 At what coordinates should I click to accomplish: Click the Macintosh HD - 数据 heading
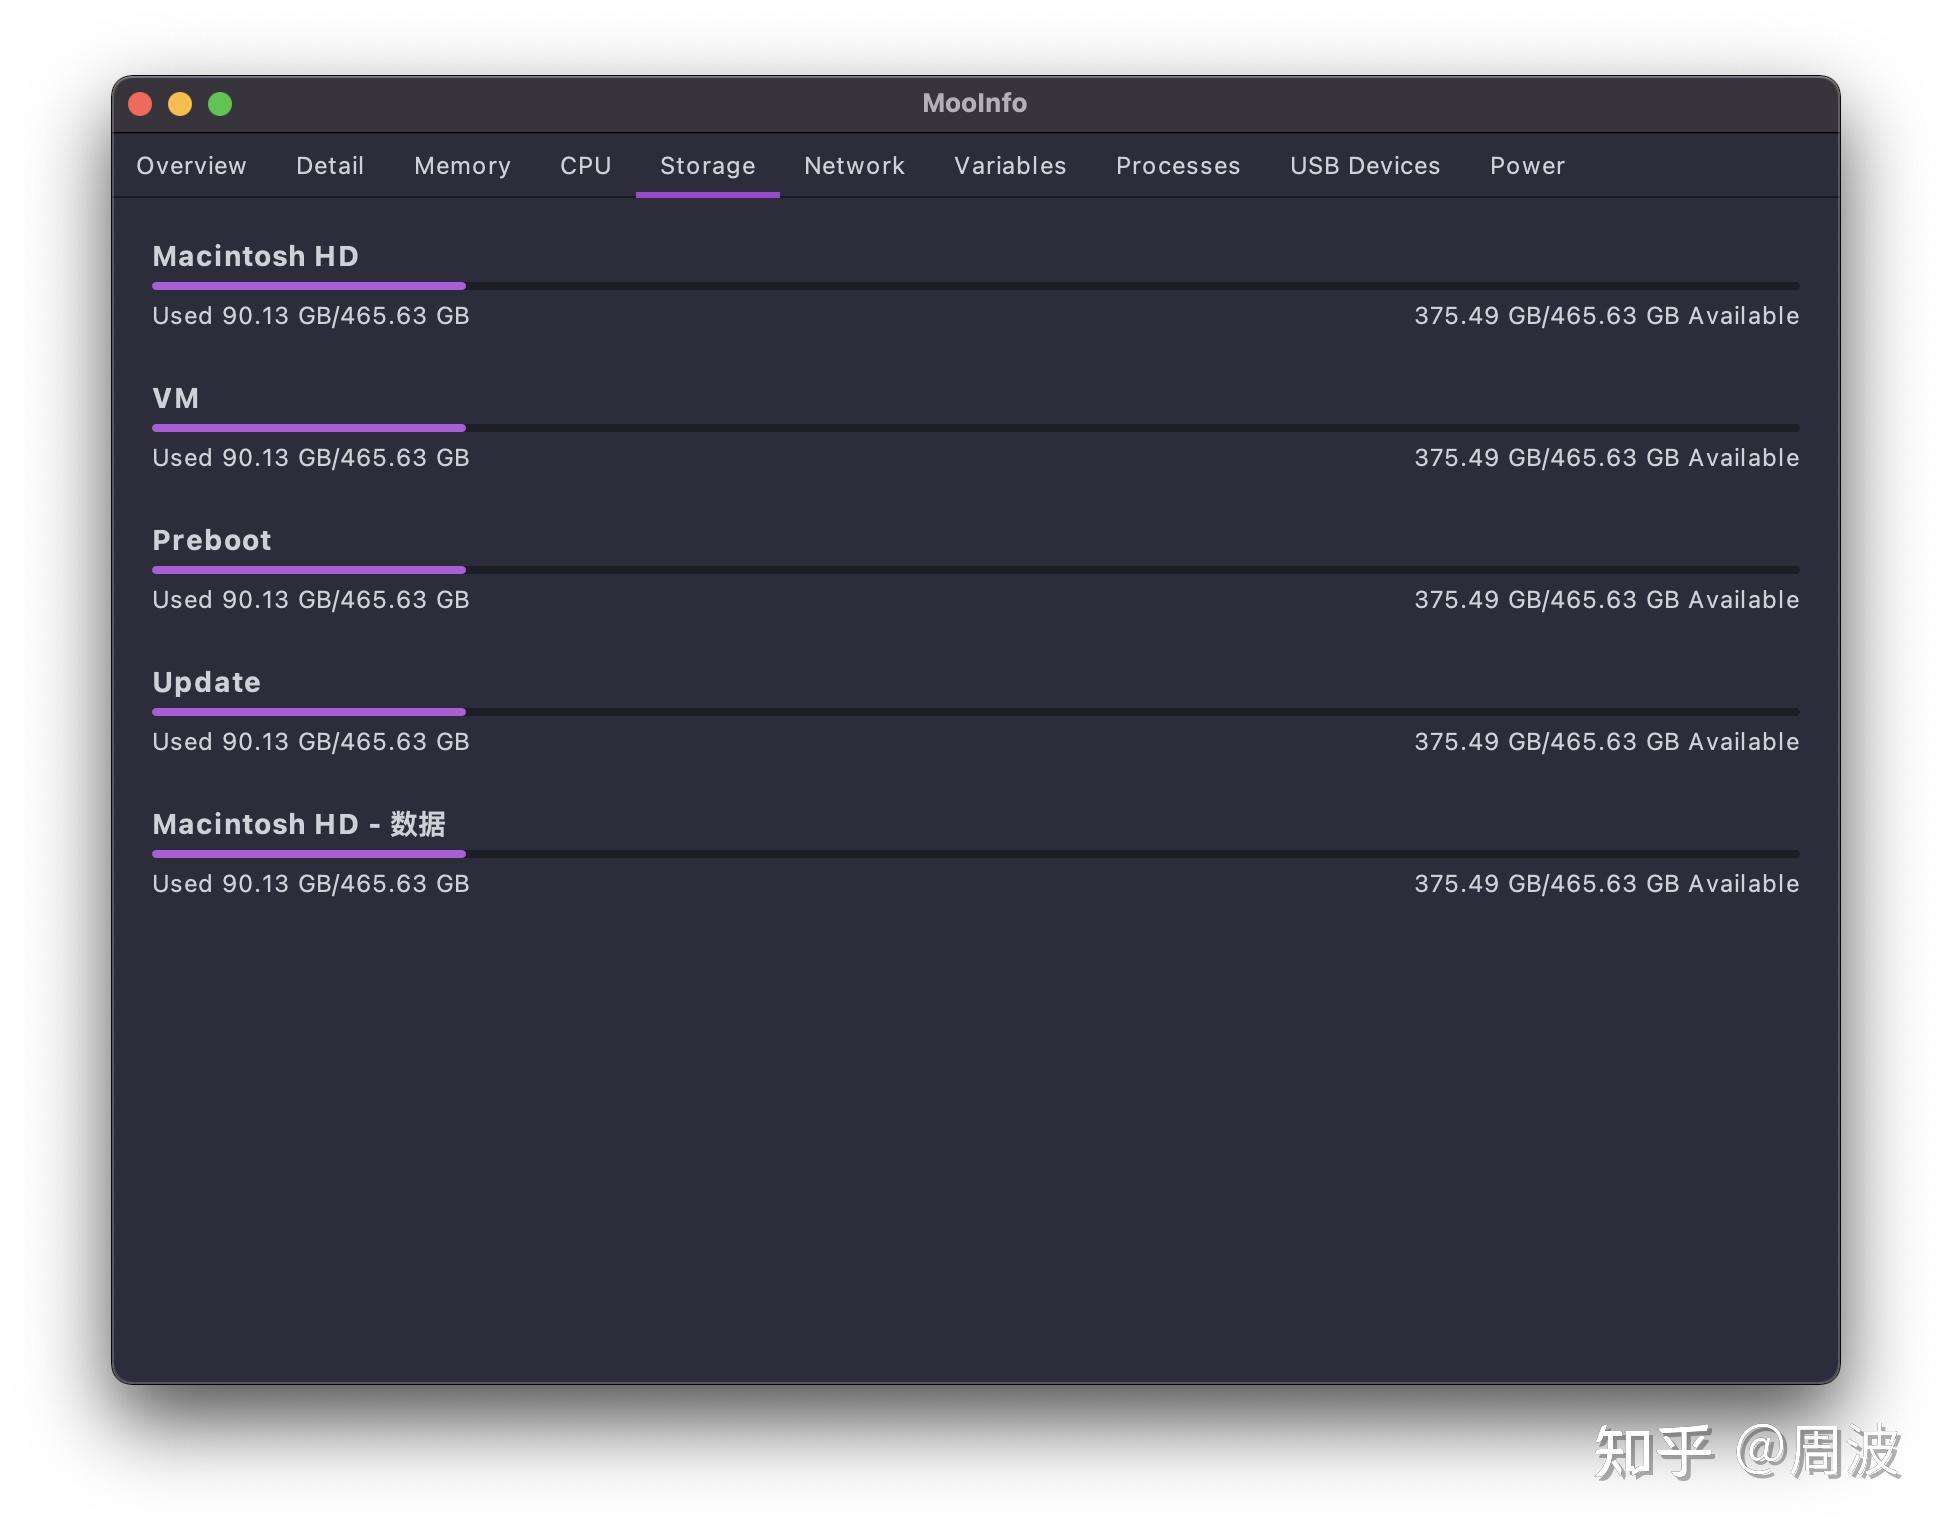[x=298, y=824]
